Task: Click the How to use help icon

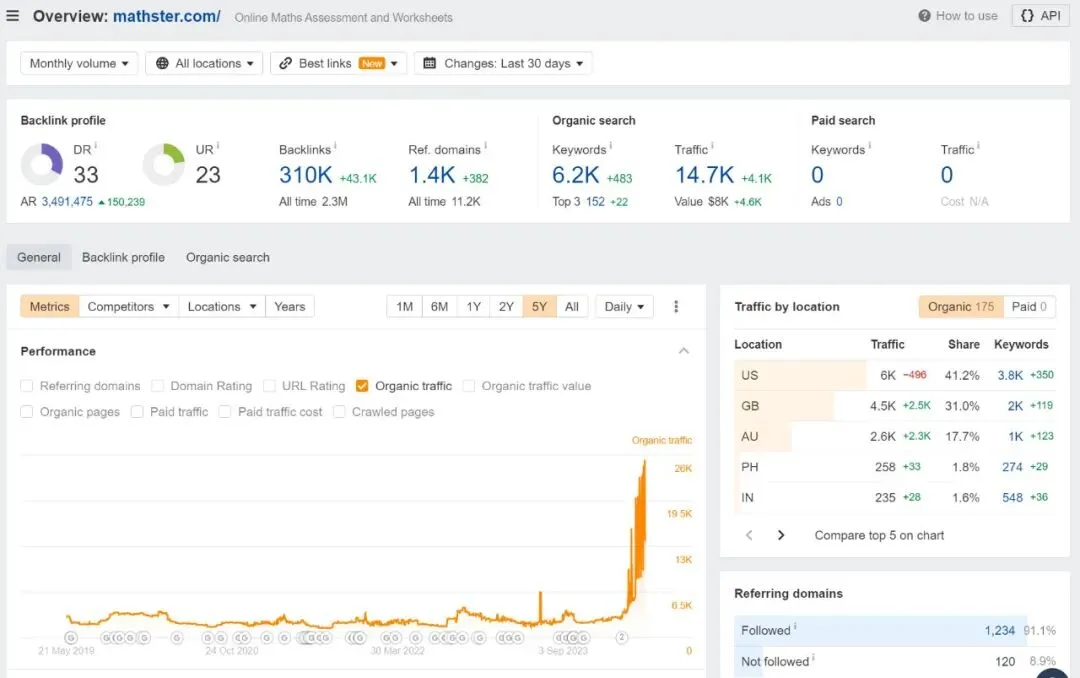Action: 924,16
